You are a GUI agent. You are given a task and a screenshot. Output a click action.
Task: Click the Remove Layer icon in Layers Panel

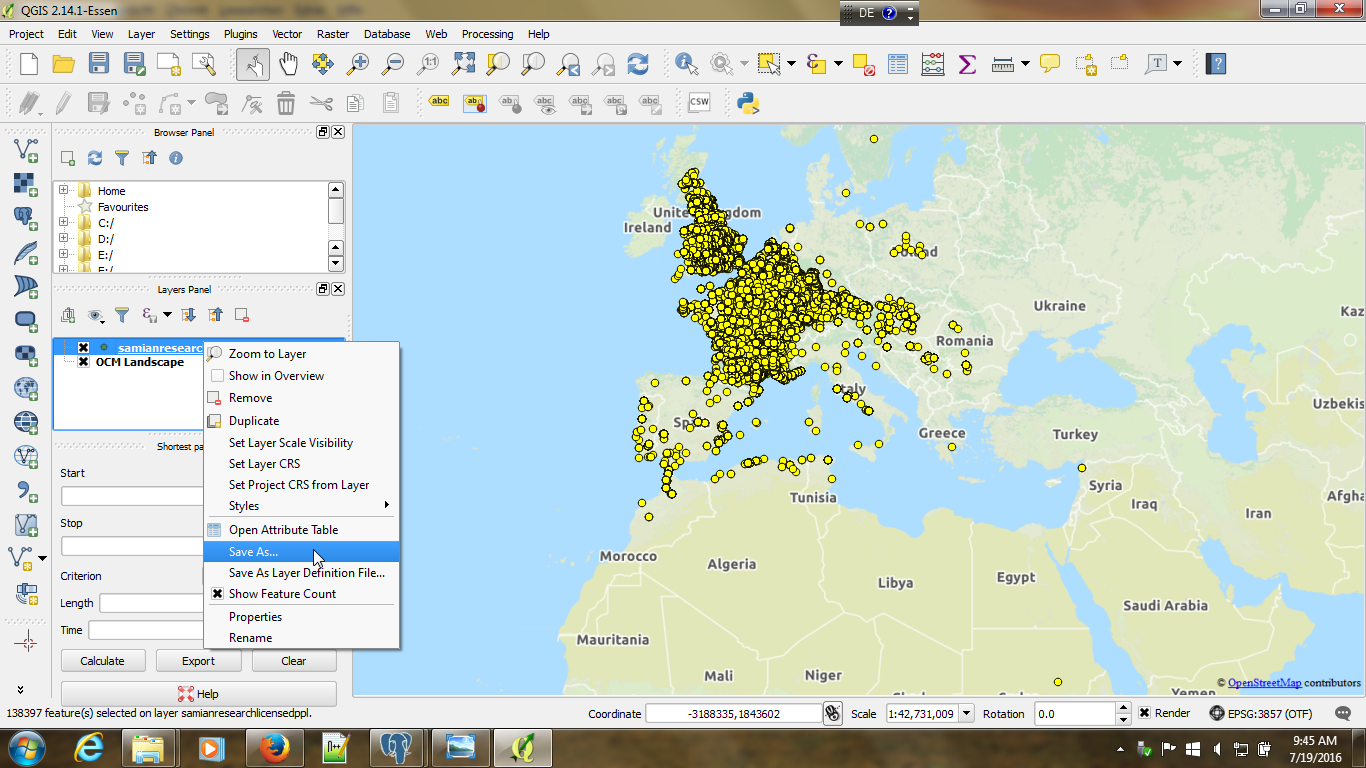pos(242,315)
